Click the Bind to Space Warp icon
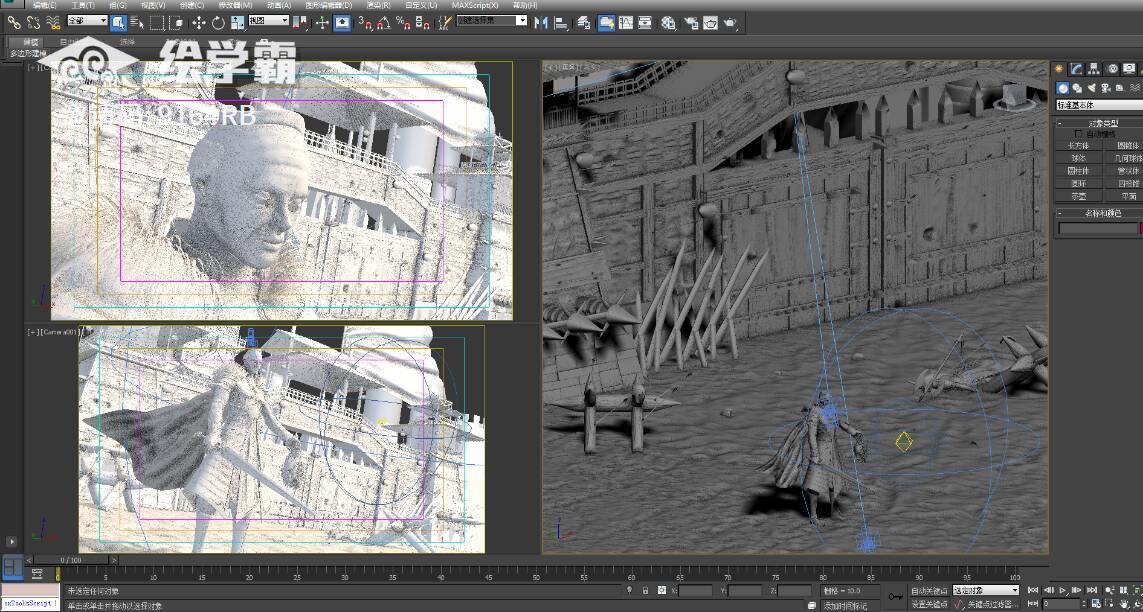This screenshot has width=1143, height=612. 52,22
